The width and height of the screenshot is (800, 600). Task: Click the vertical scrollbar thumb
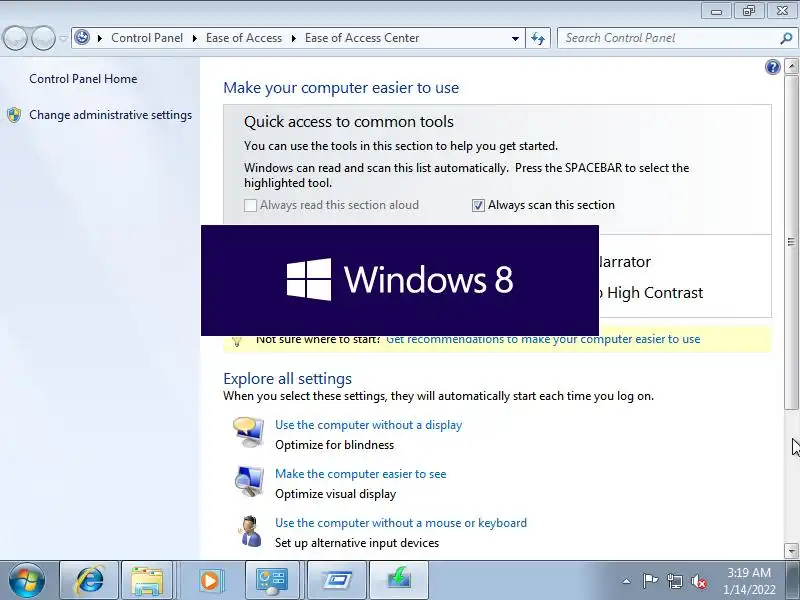791,242
